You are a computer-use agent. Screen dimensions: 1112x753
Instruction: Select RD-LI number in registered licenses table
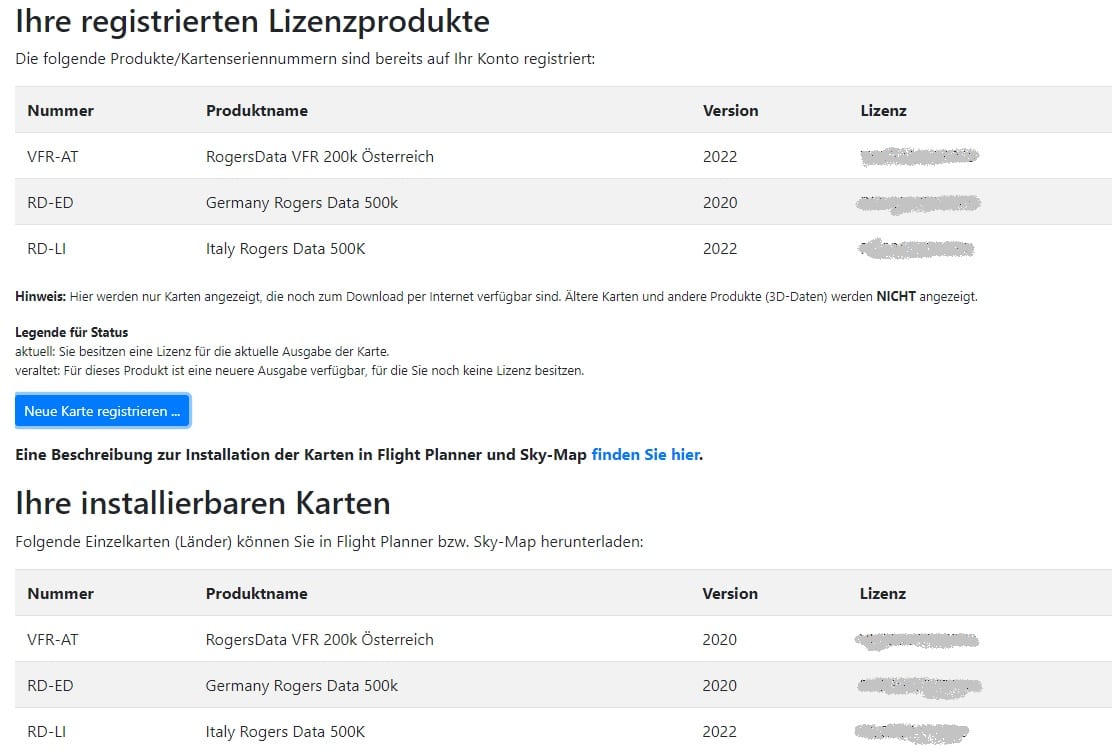pos(46,248)
